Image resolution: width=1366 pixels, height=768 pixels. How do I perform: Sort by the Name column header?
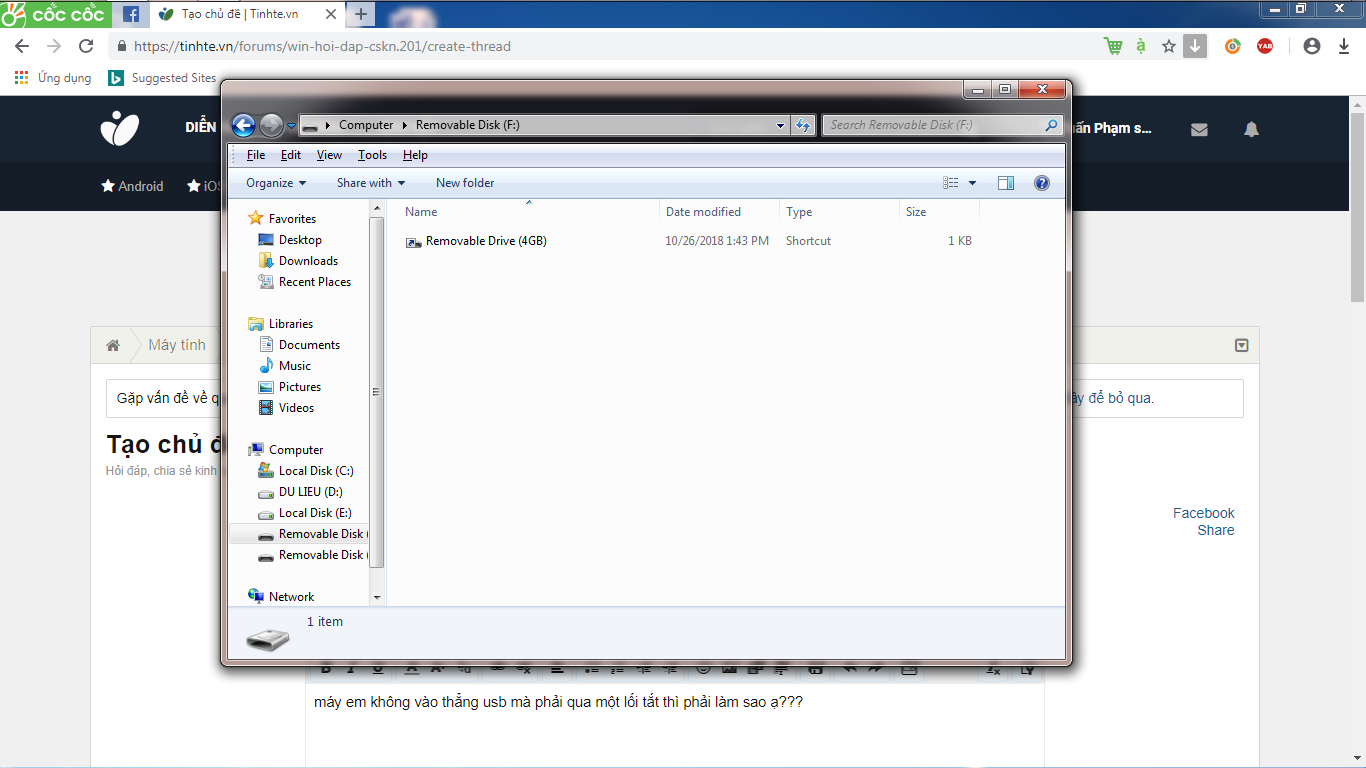click(x=530, y=212)
